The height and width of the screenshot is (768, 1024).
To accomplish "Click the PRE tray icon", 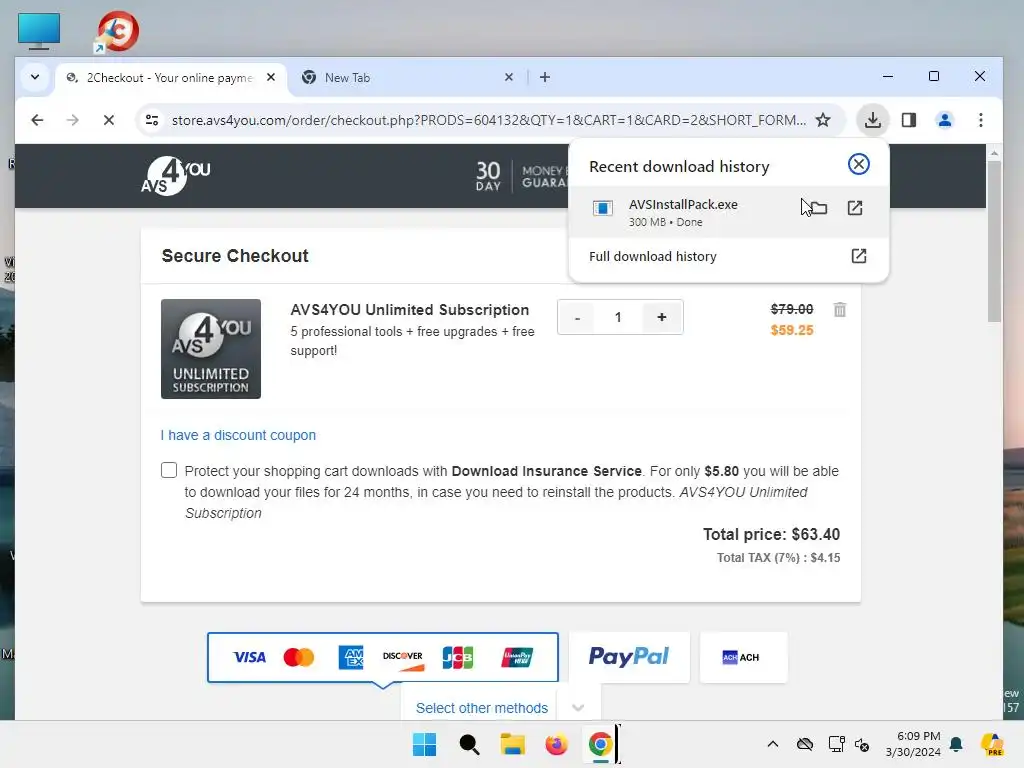I will [x=992, y=744].
